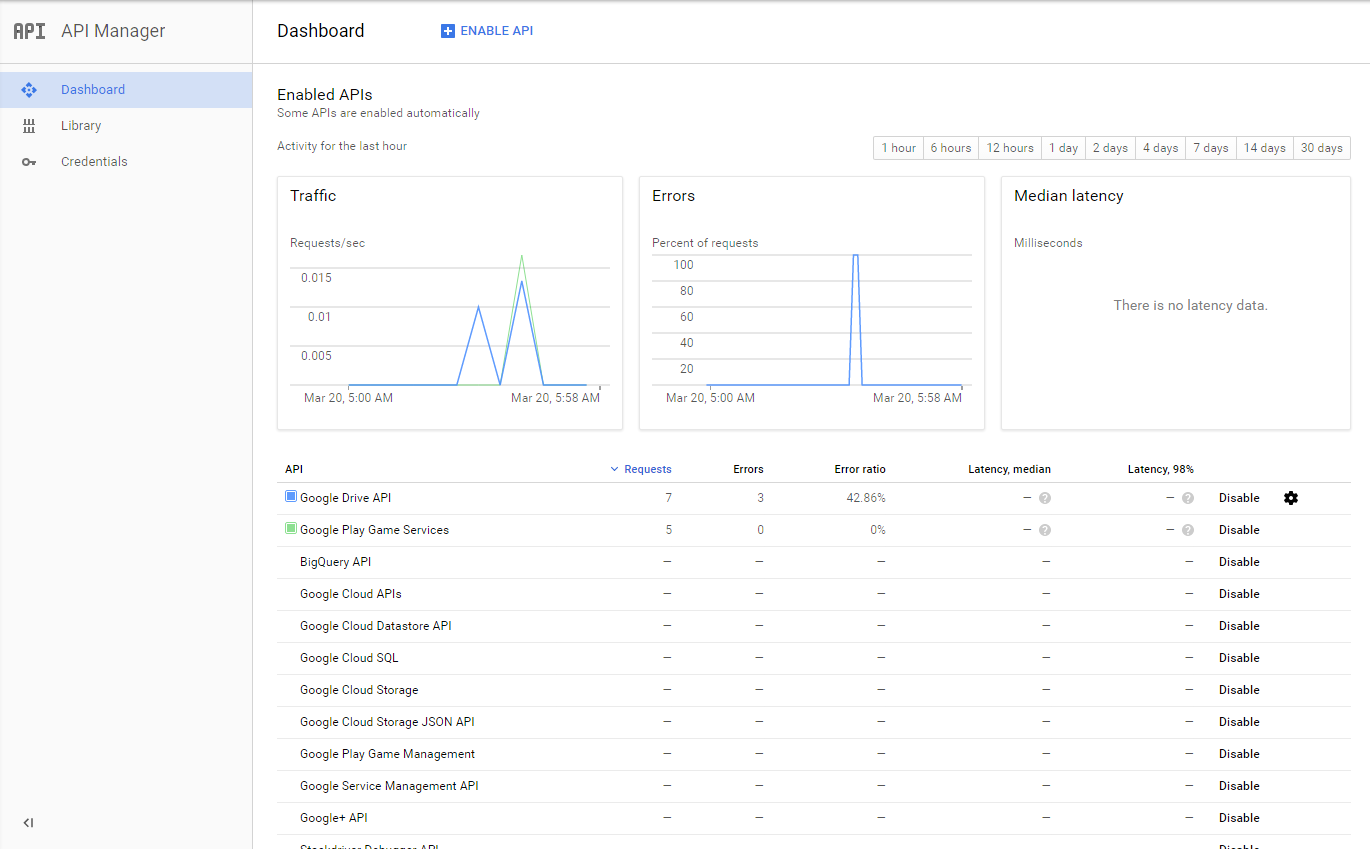The width and height of the screenshot is (1370, 849).
Task: Click the API column header
Action: point(294,469)
